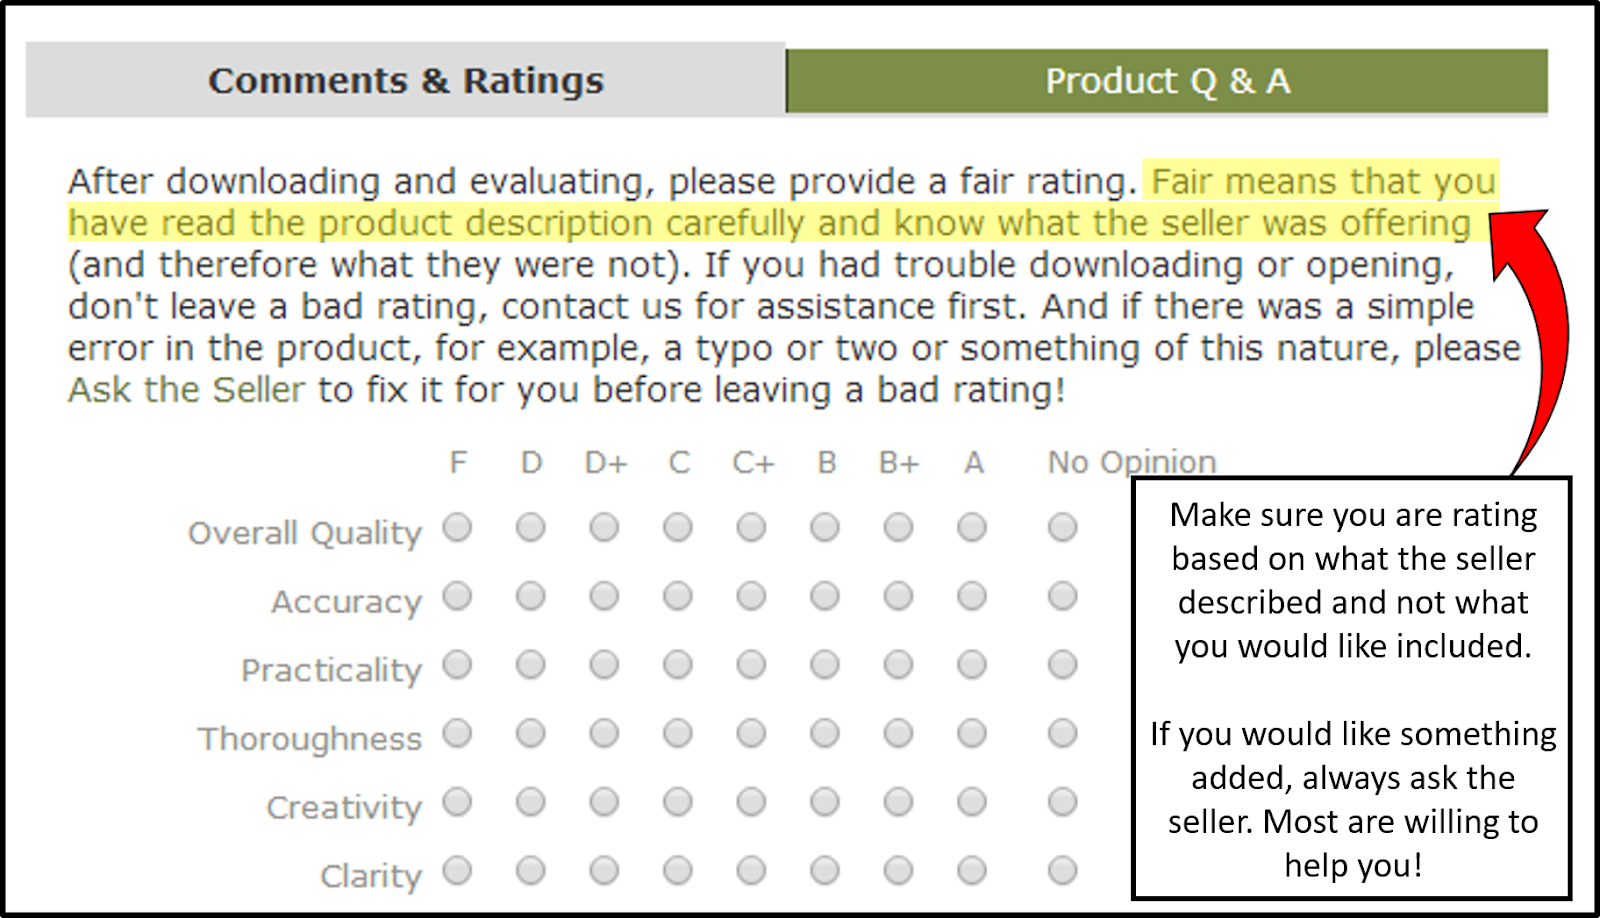Viewport: 1600px width, 918px height.
Task: Rate Overall Quality as A
Action: pos(972,527)
